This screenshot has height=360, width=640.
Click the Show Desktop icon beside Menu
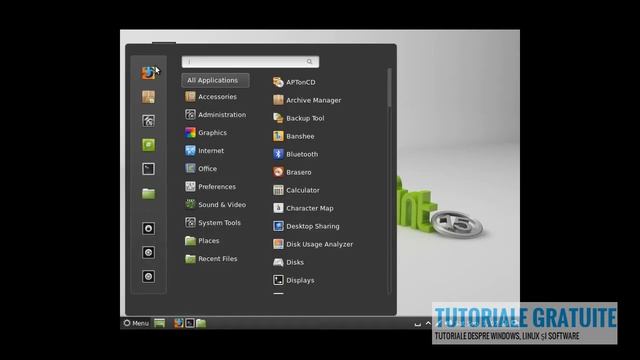pyautogui.click(x=160, y=323)
